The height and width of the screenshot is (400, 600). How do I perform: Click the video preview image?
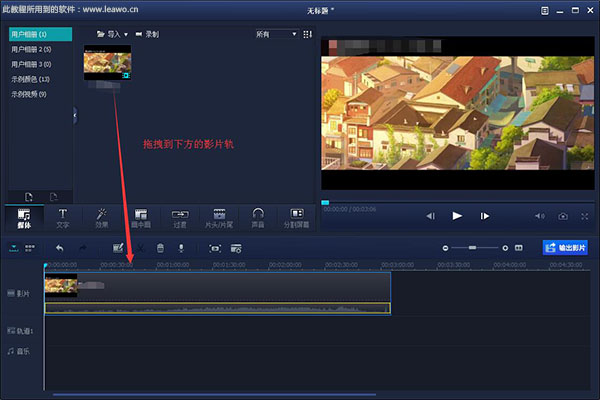458,113
